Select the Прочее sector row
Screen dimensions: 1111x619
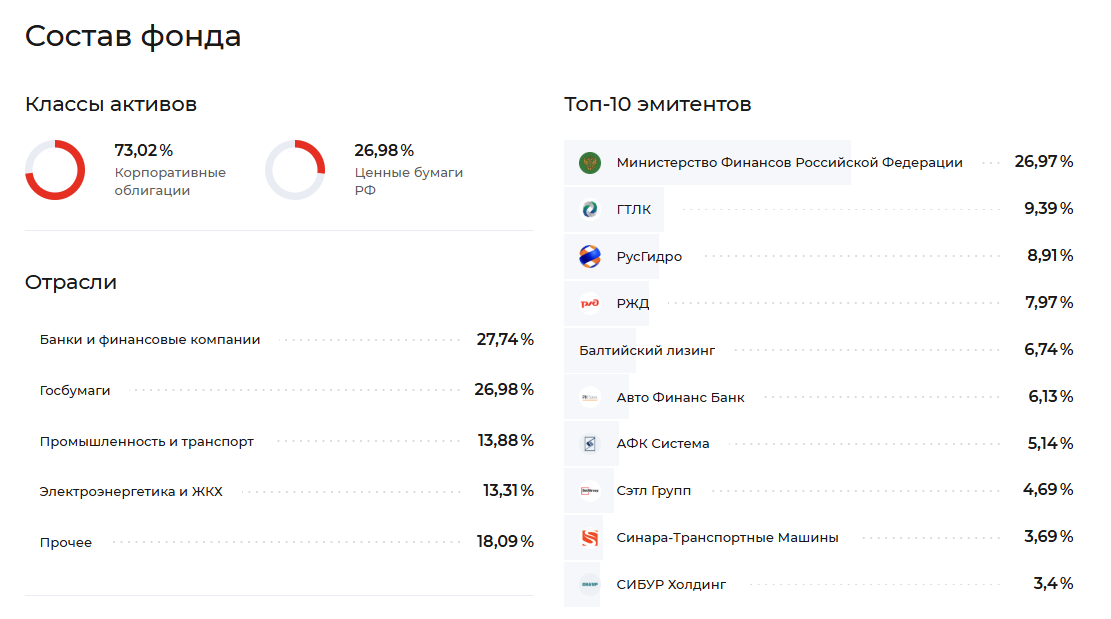(66, 543)
